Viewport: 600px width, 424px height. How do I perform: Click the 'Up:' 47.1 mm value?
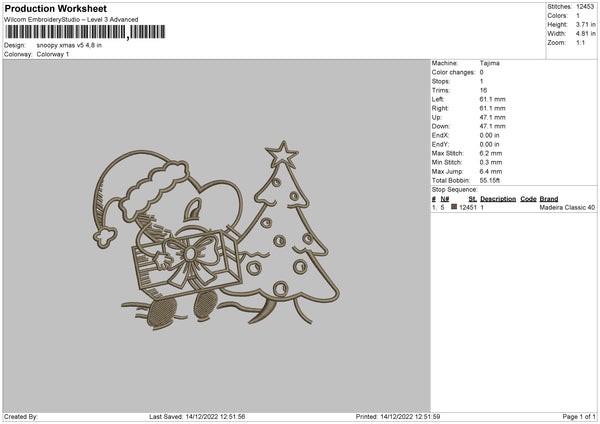click(x=492, y=117)
